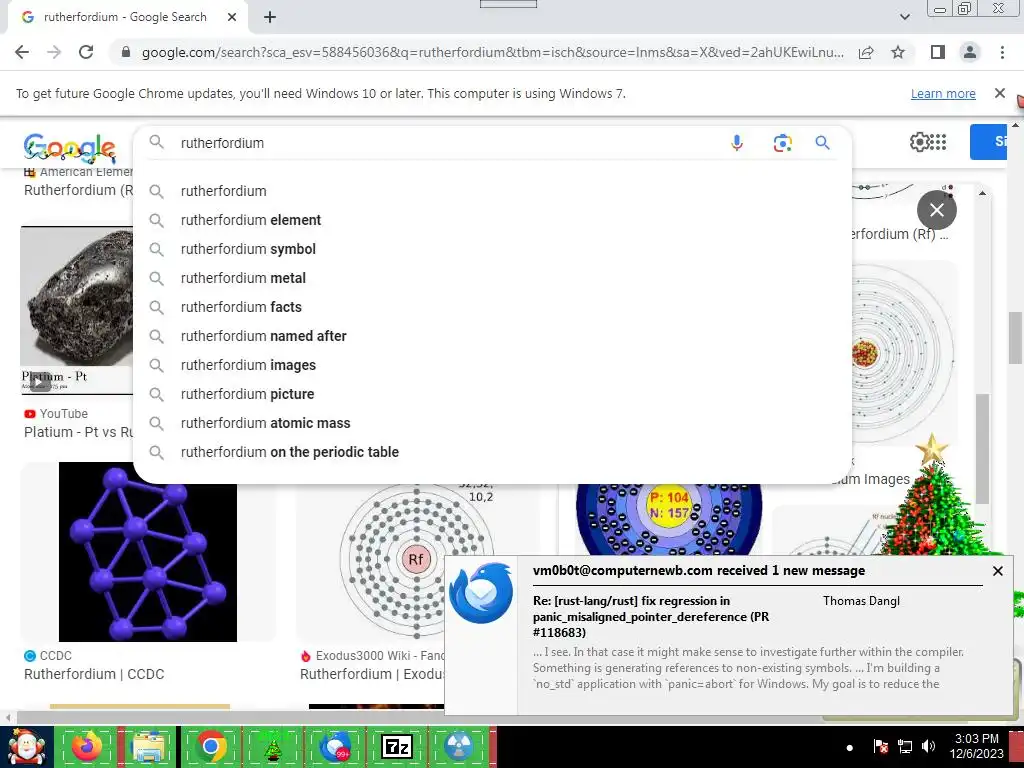The width and height of the screenshot is (1024, 768).
Task: Open the Santa Start button
Action: click(x=26, y=747)
